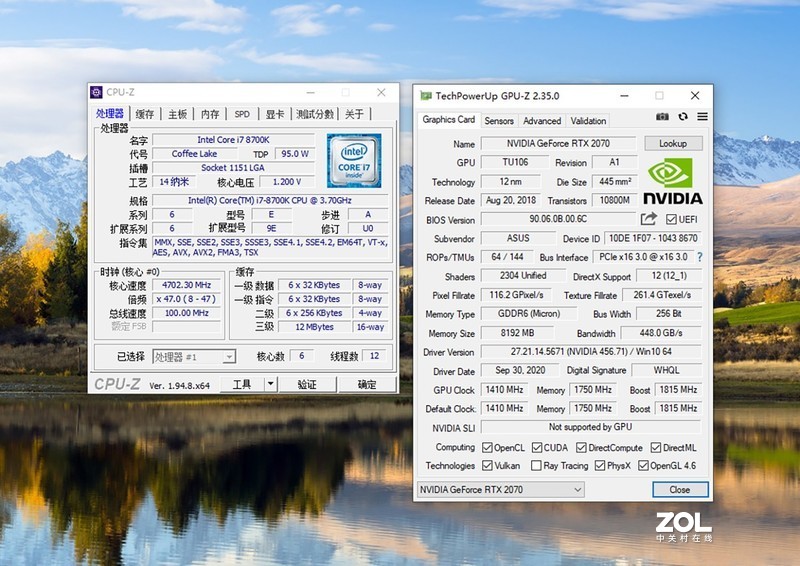The height and width of the screenshot is (566, 800).
Task: Open the SPD tab in CPU-Z
Action: point(242,114)
